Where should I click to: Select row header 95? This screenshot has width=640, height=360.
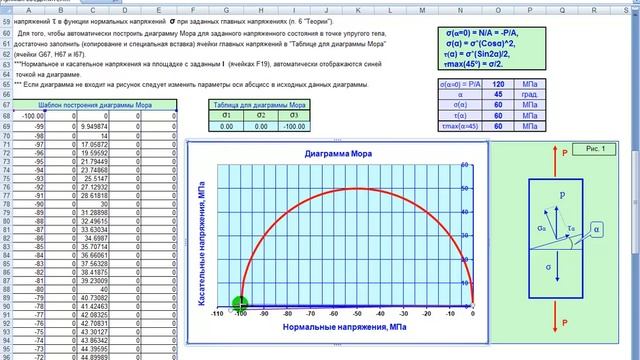tap(6, 349)
